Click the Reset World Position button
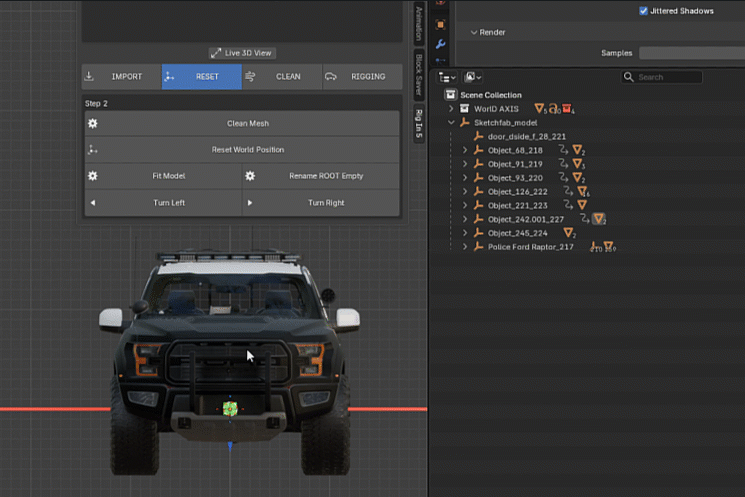745x497 pixels. click(x=242, y=150)
